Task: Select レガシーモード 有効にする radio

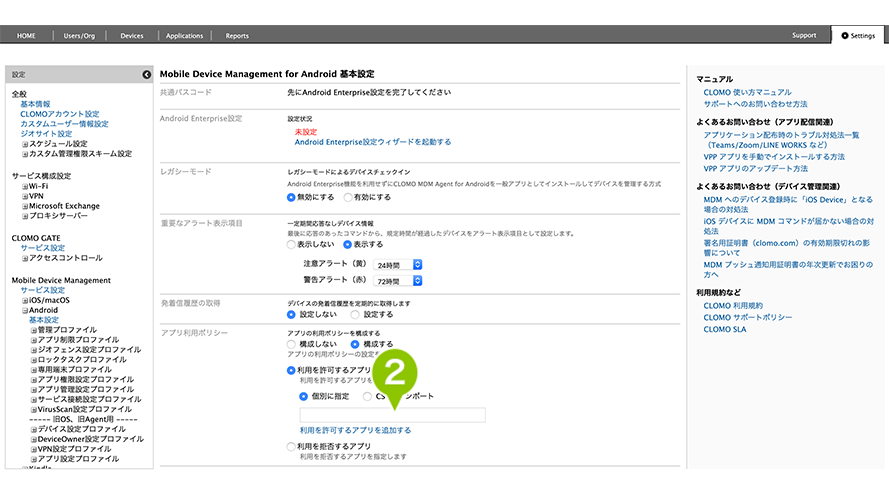Action: pyautogui.click(x=348, y=197)
